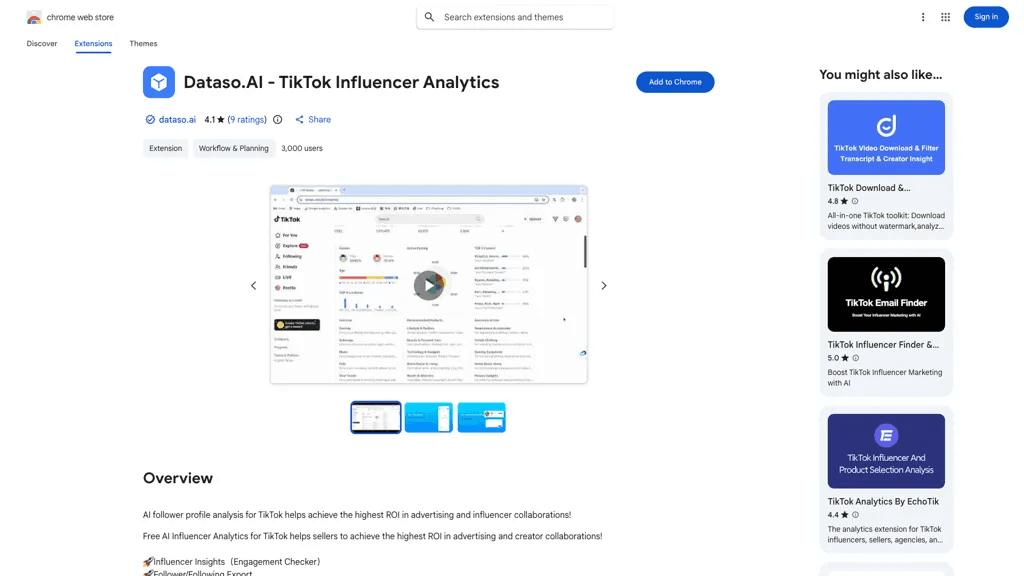The width and height of the screenshot is (1024, 576).
Task: Click the Boost TikTok Influencer Marketing description
Action: pos(884,377)
